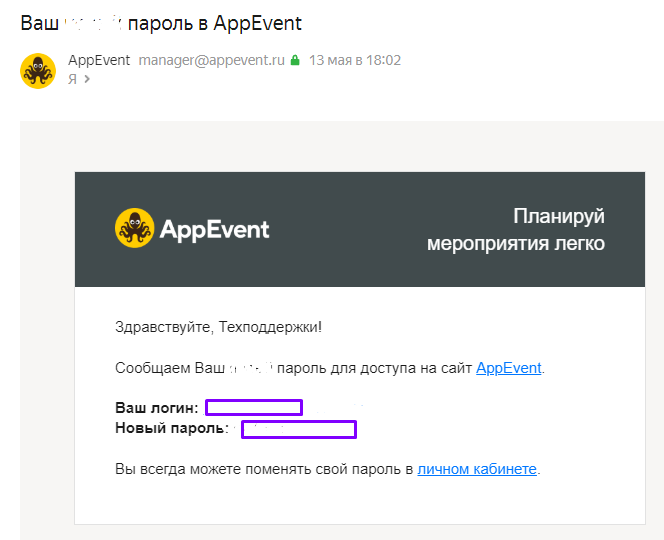Click the redacted new password box
The image size is (664, 540).
(x=299, y=429)
